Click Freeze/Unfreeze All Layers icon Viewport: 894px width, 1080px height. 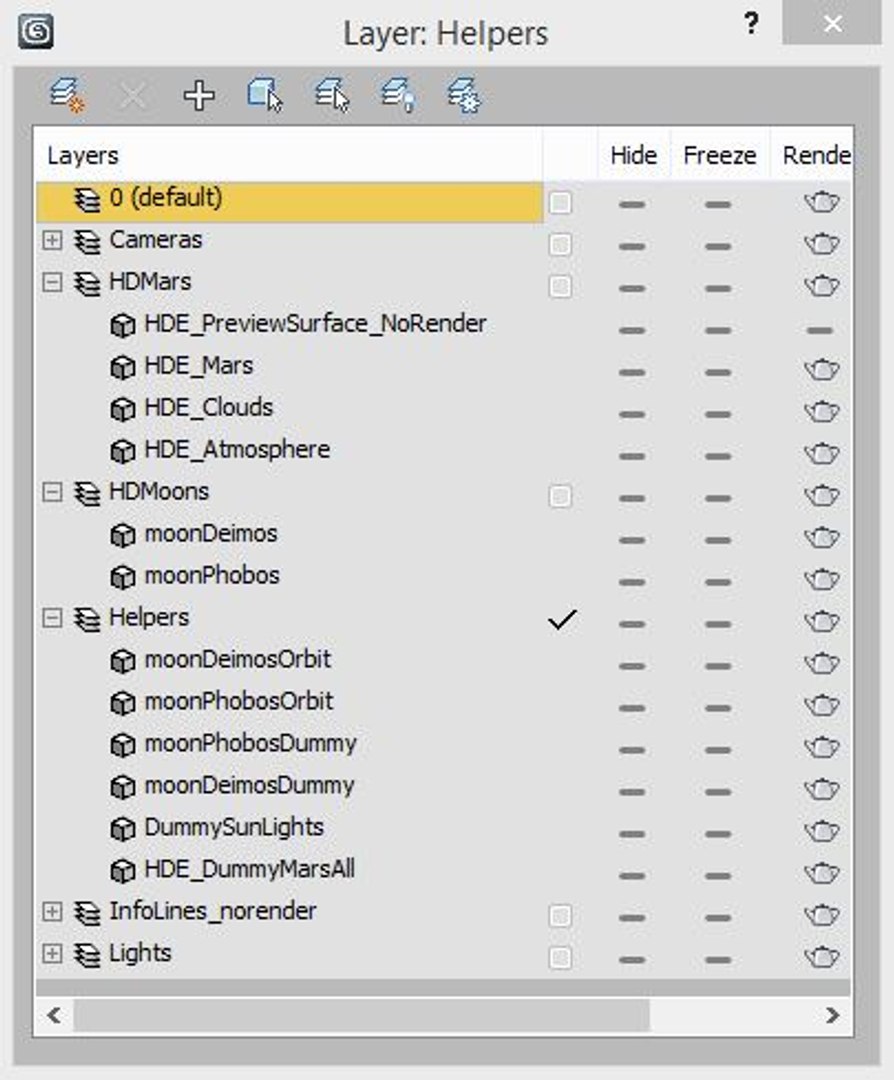click(x=464, y=95)
